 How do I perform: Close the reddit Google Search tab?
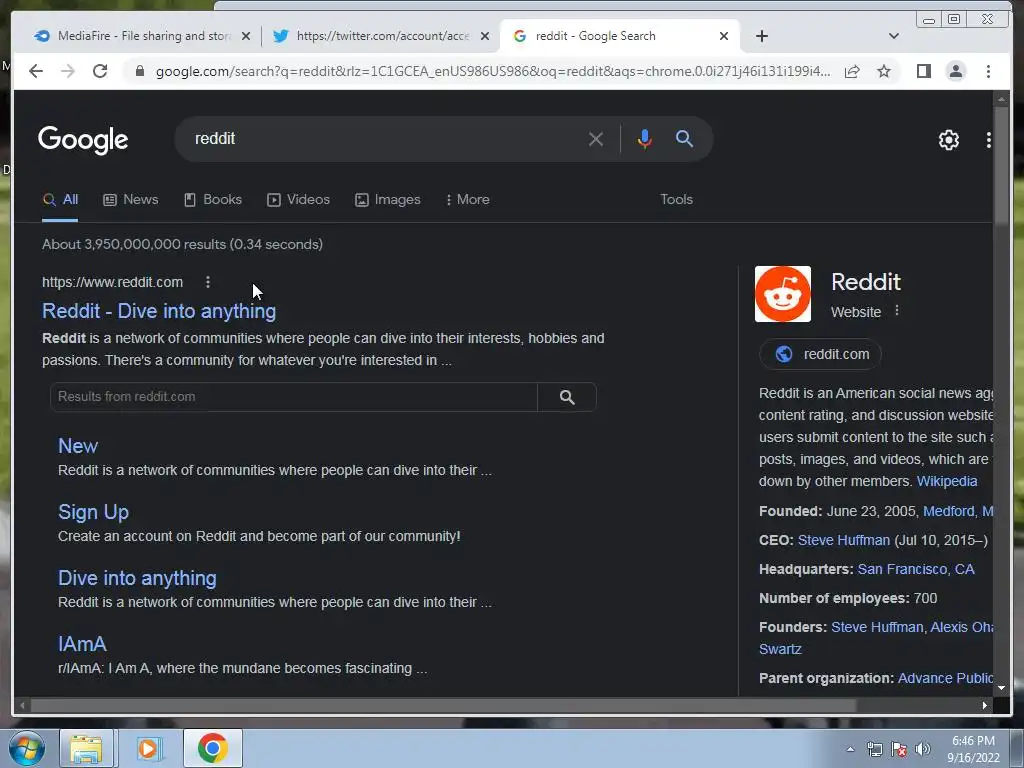click(x=724, y=37)
